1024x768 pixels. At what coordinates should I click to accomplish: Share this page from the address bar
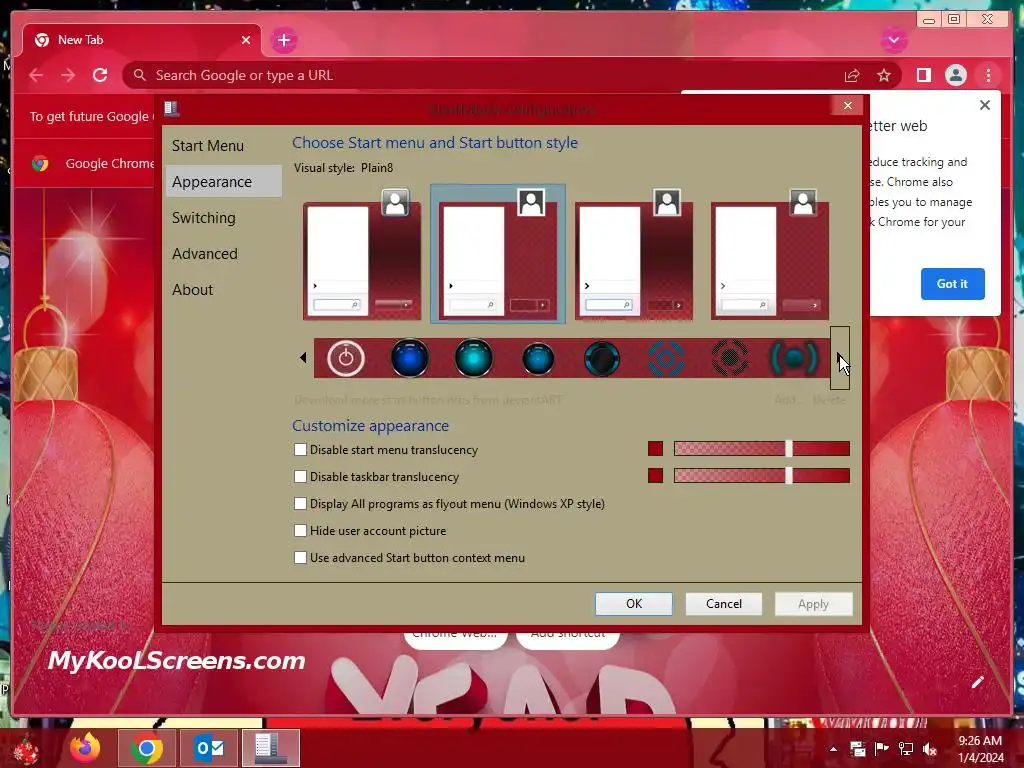[852, 76]
